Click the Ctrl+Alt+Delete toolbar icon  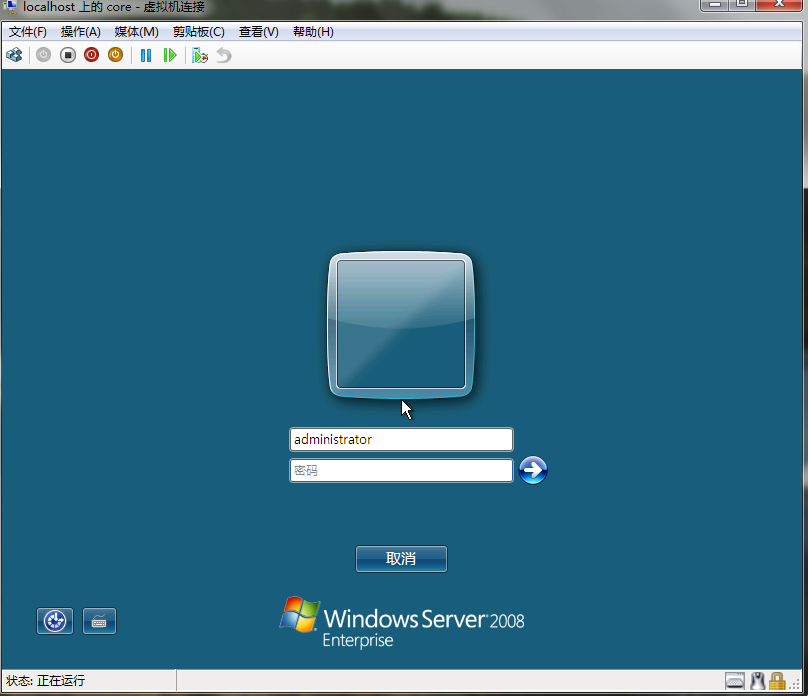coord(14,55)
